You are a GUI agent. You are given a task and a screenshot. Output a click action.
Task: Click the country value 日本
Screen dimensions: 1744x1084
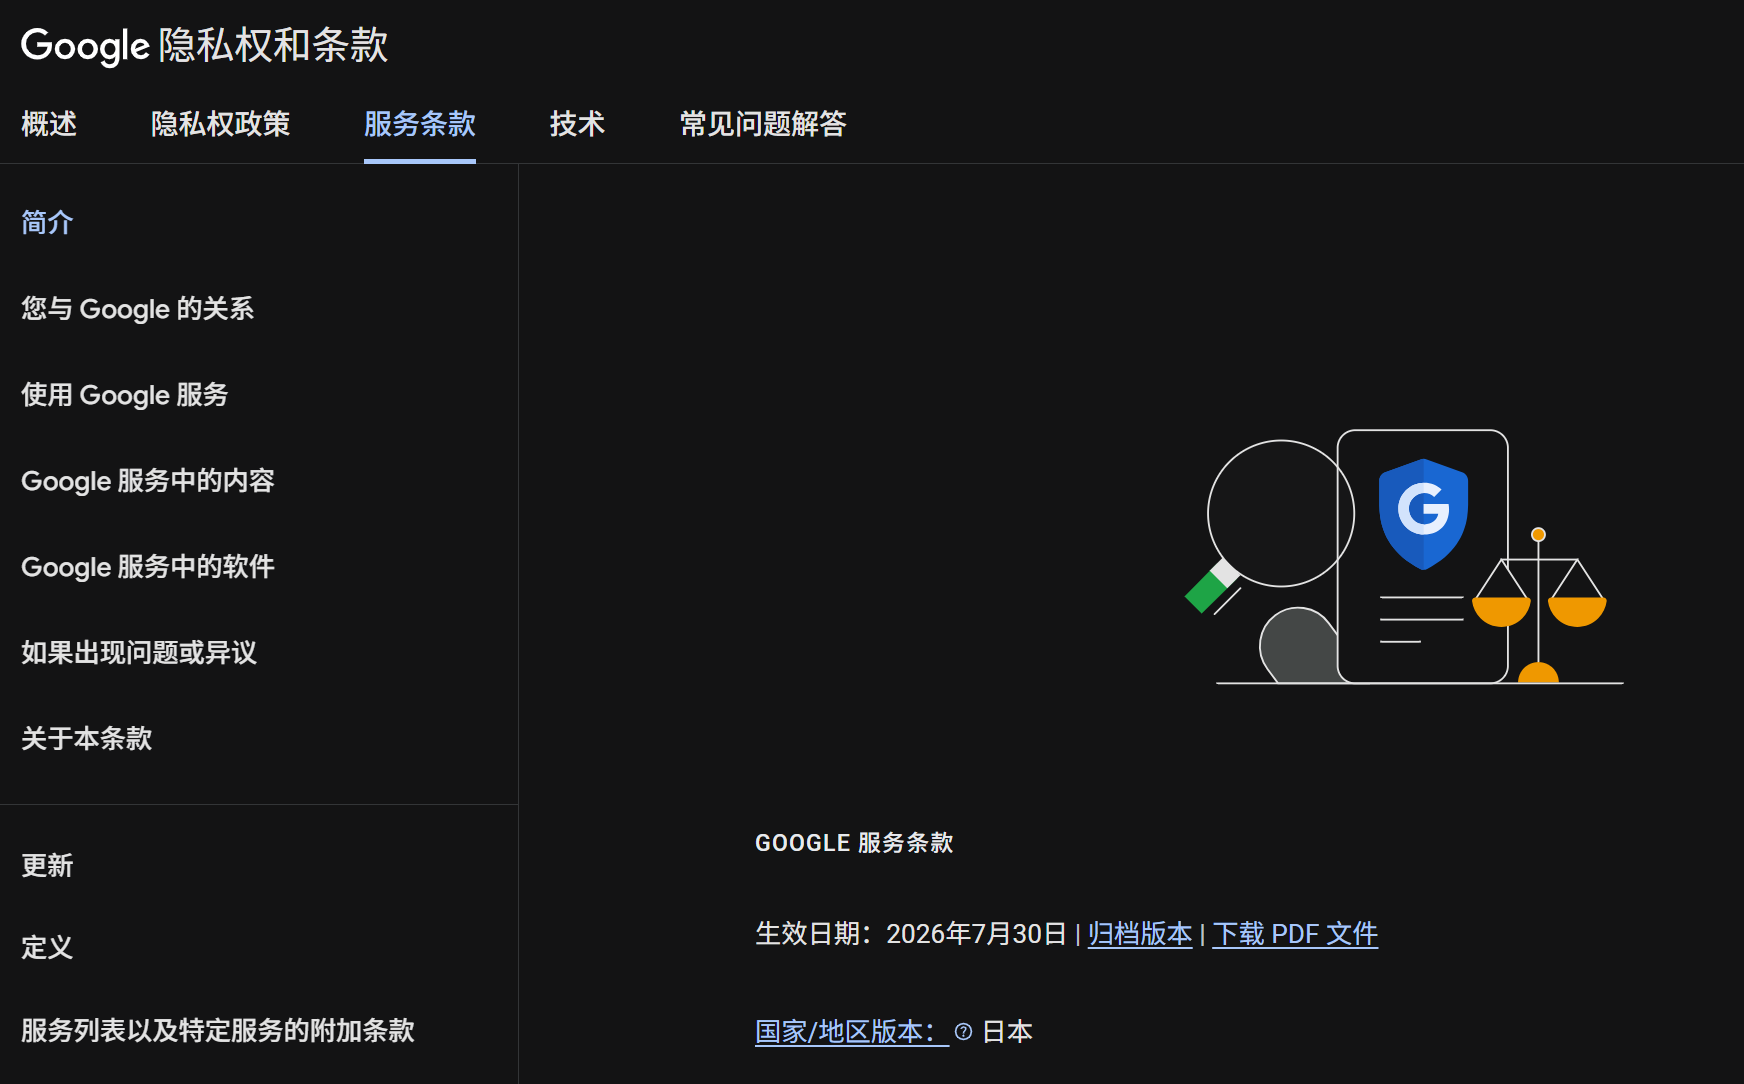pyautogui.click(x=1007, y=1032)
